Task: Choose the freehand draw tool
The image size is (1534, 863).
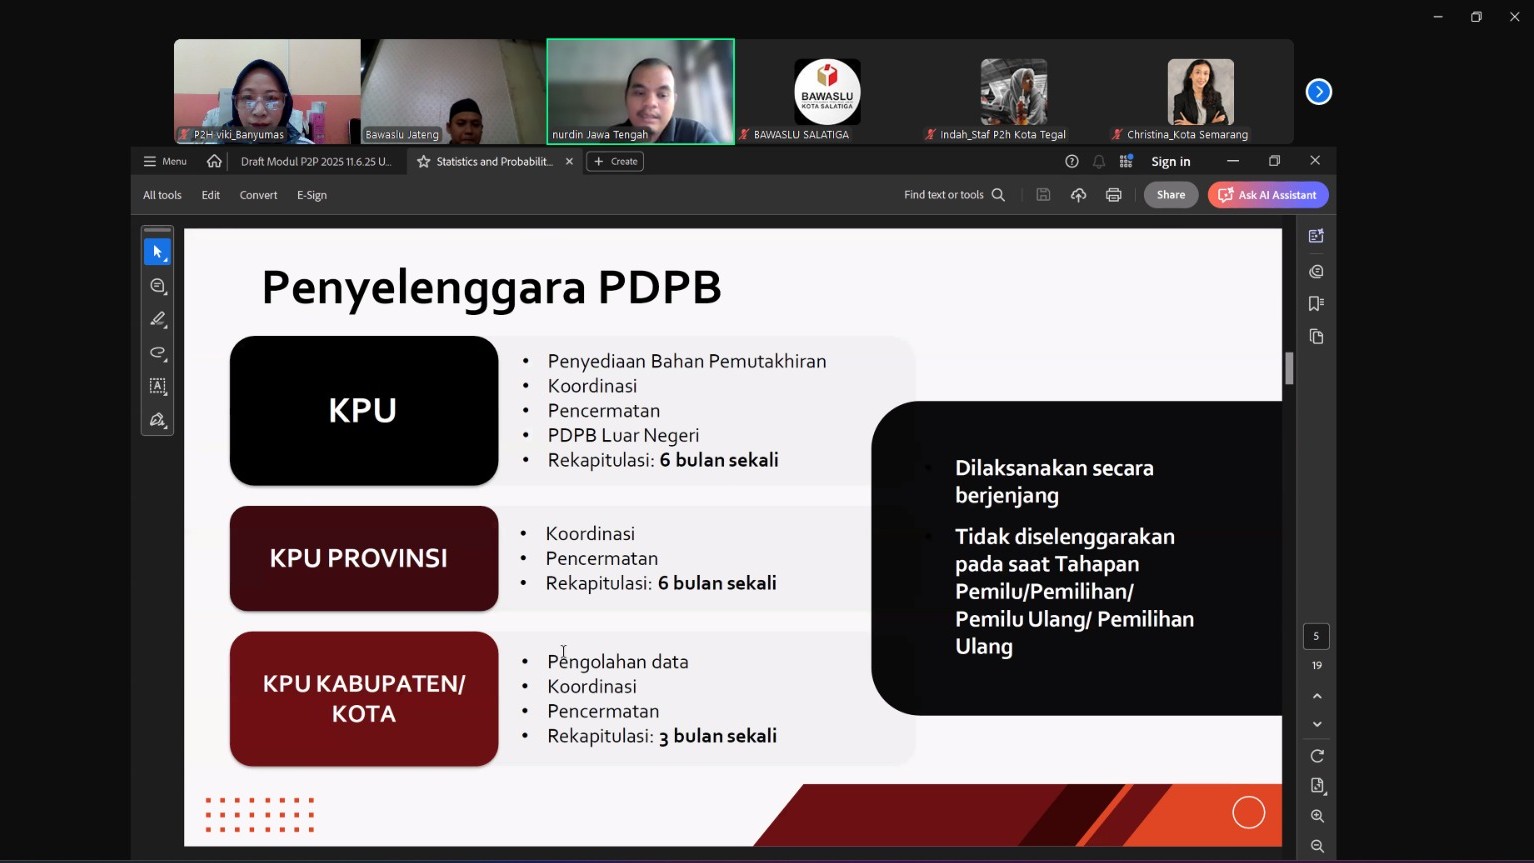Action: click(x=157, y=353)
